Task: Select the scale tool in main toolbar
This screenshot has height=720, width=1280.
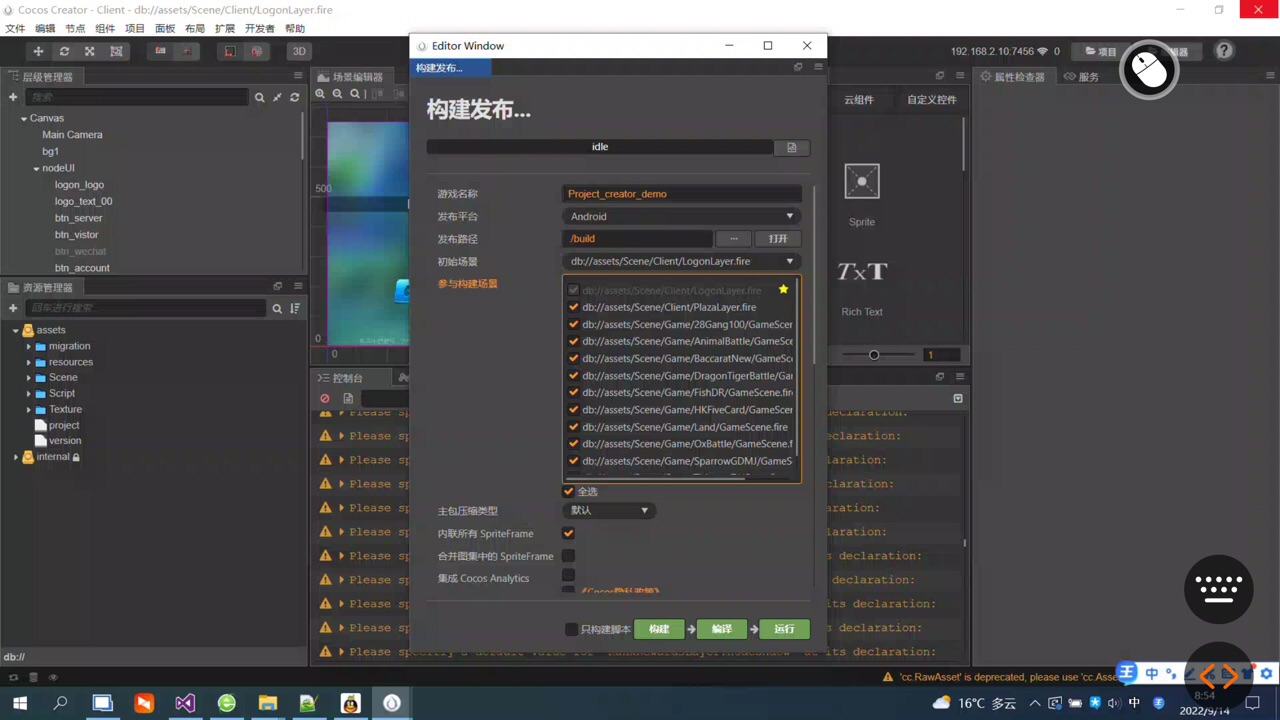Action: pyautogui.click(x=90, y=51)
